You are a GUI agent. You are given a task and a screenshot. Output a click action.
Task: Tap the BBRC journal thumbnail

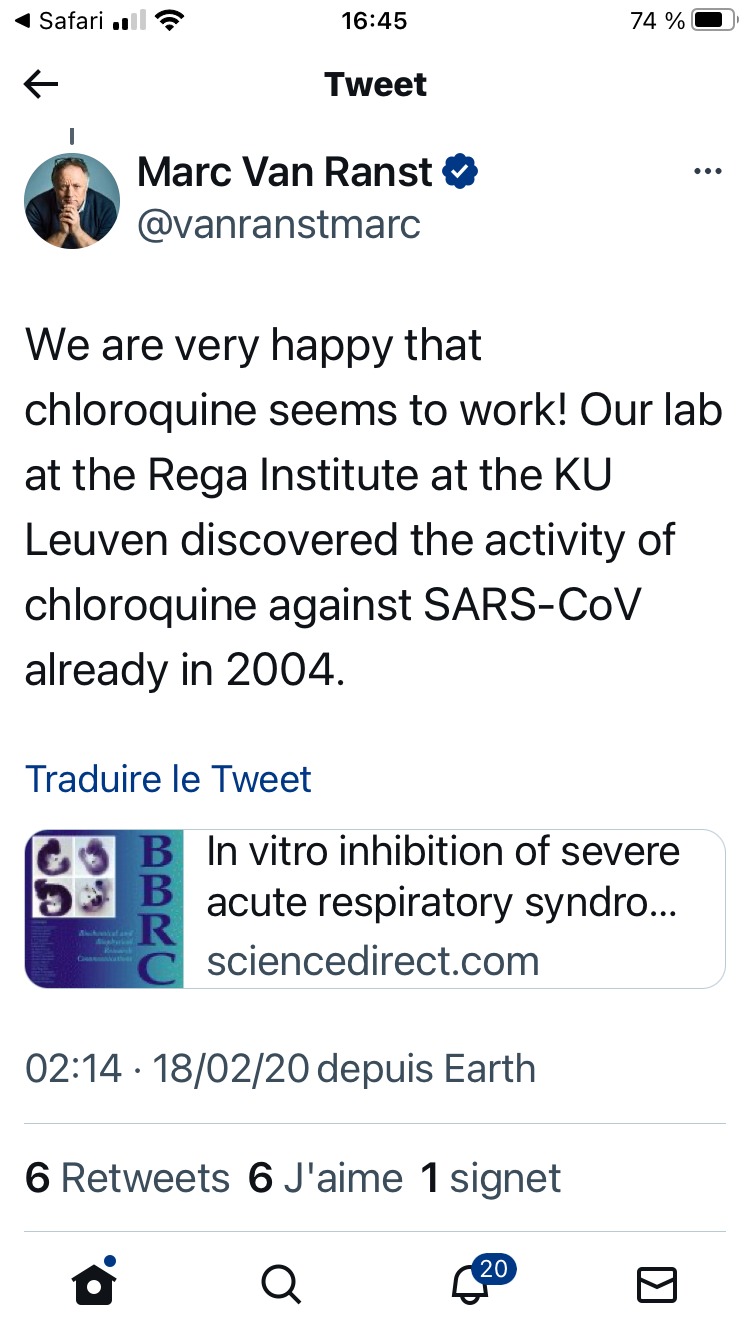(104, 908)
